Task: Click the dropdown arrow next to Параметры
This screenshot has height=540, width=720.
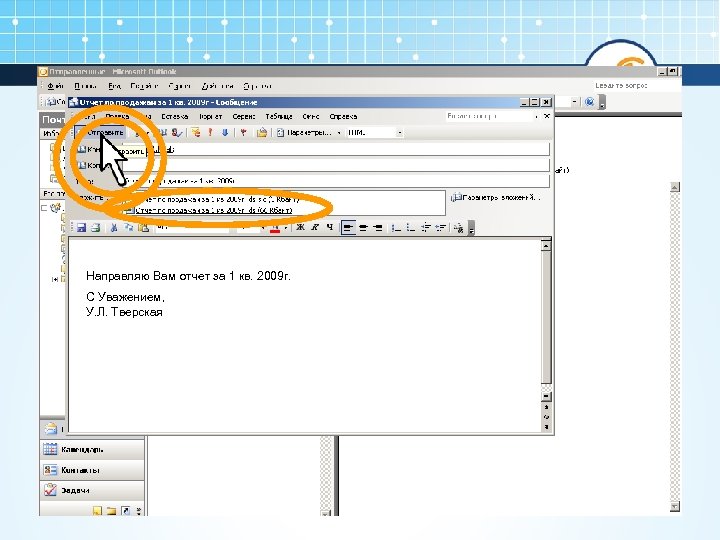Action: [x=339, y=133]
